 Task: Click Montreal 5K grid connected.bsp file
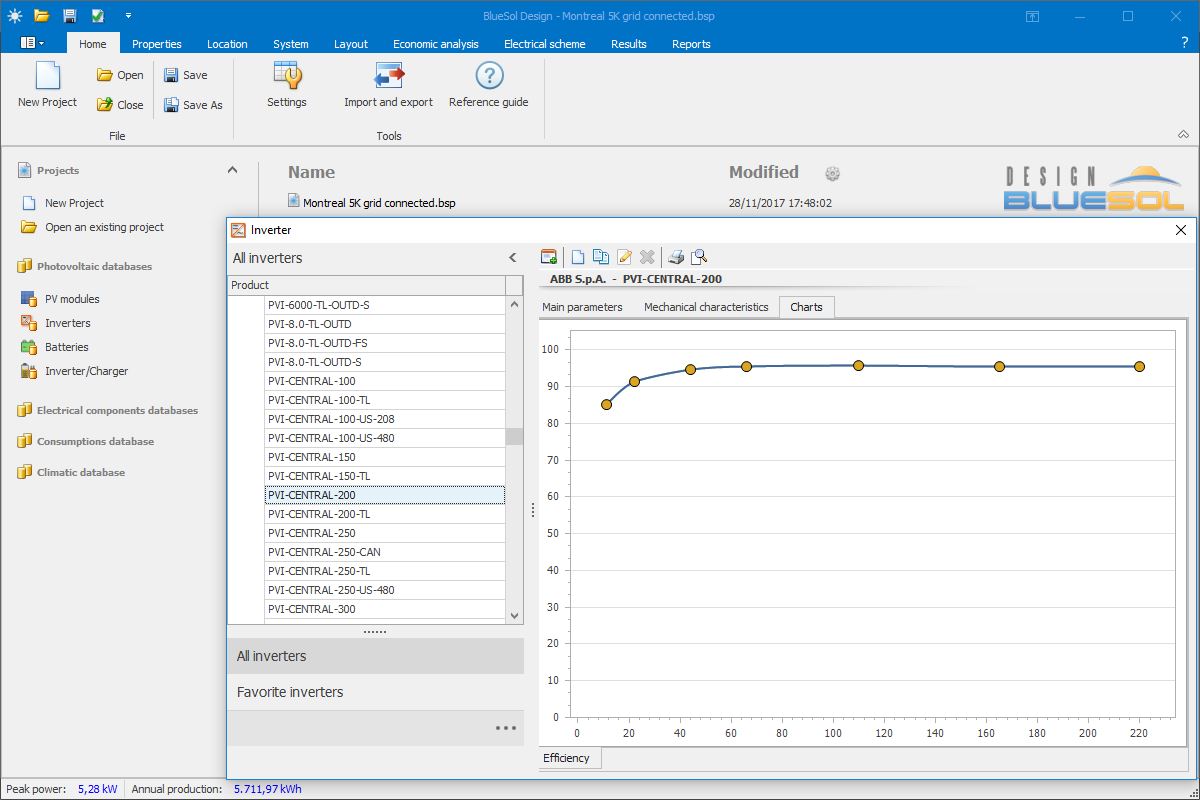click(379, 203)
